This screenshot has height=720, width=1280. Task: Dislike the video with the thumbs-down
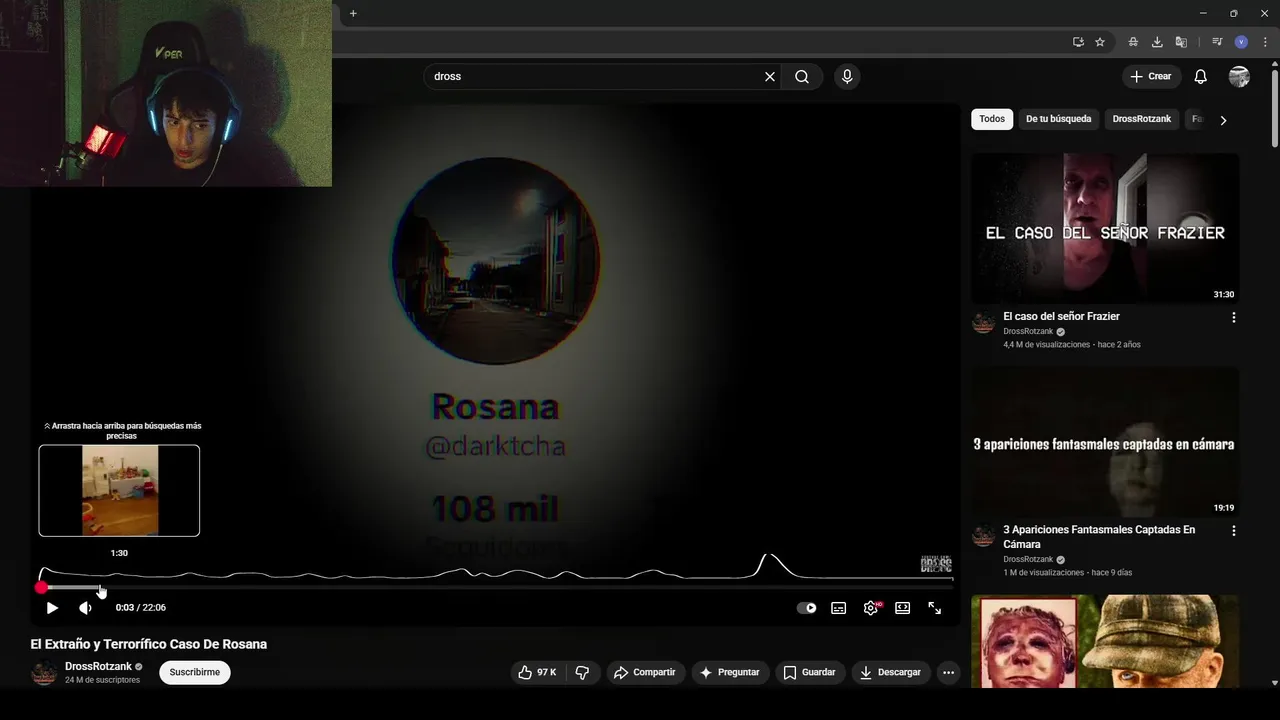[583, 673]
